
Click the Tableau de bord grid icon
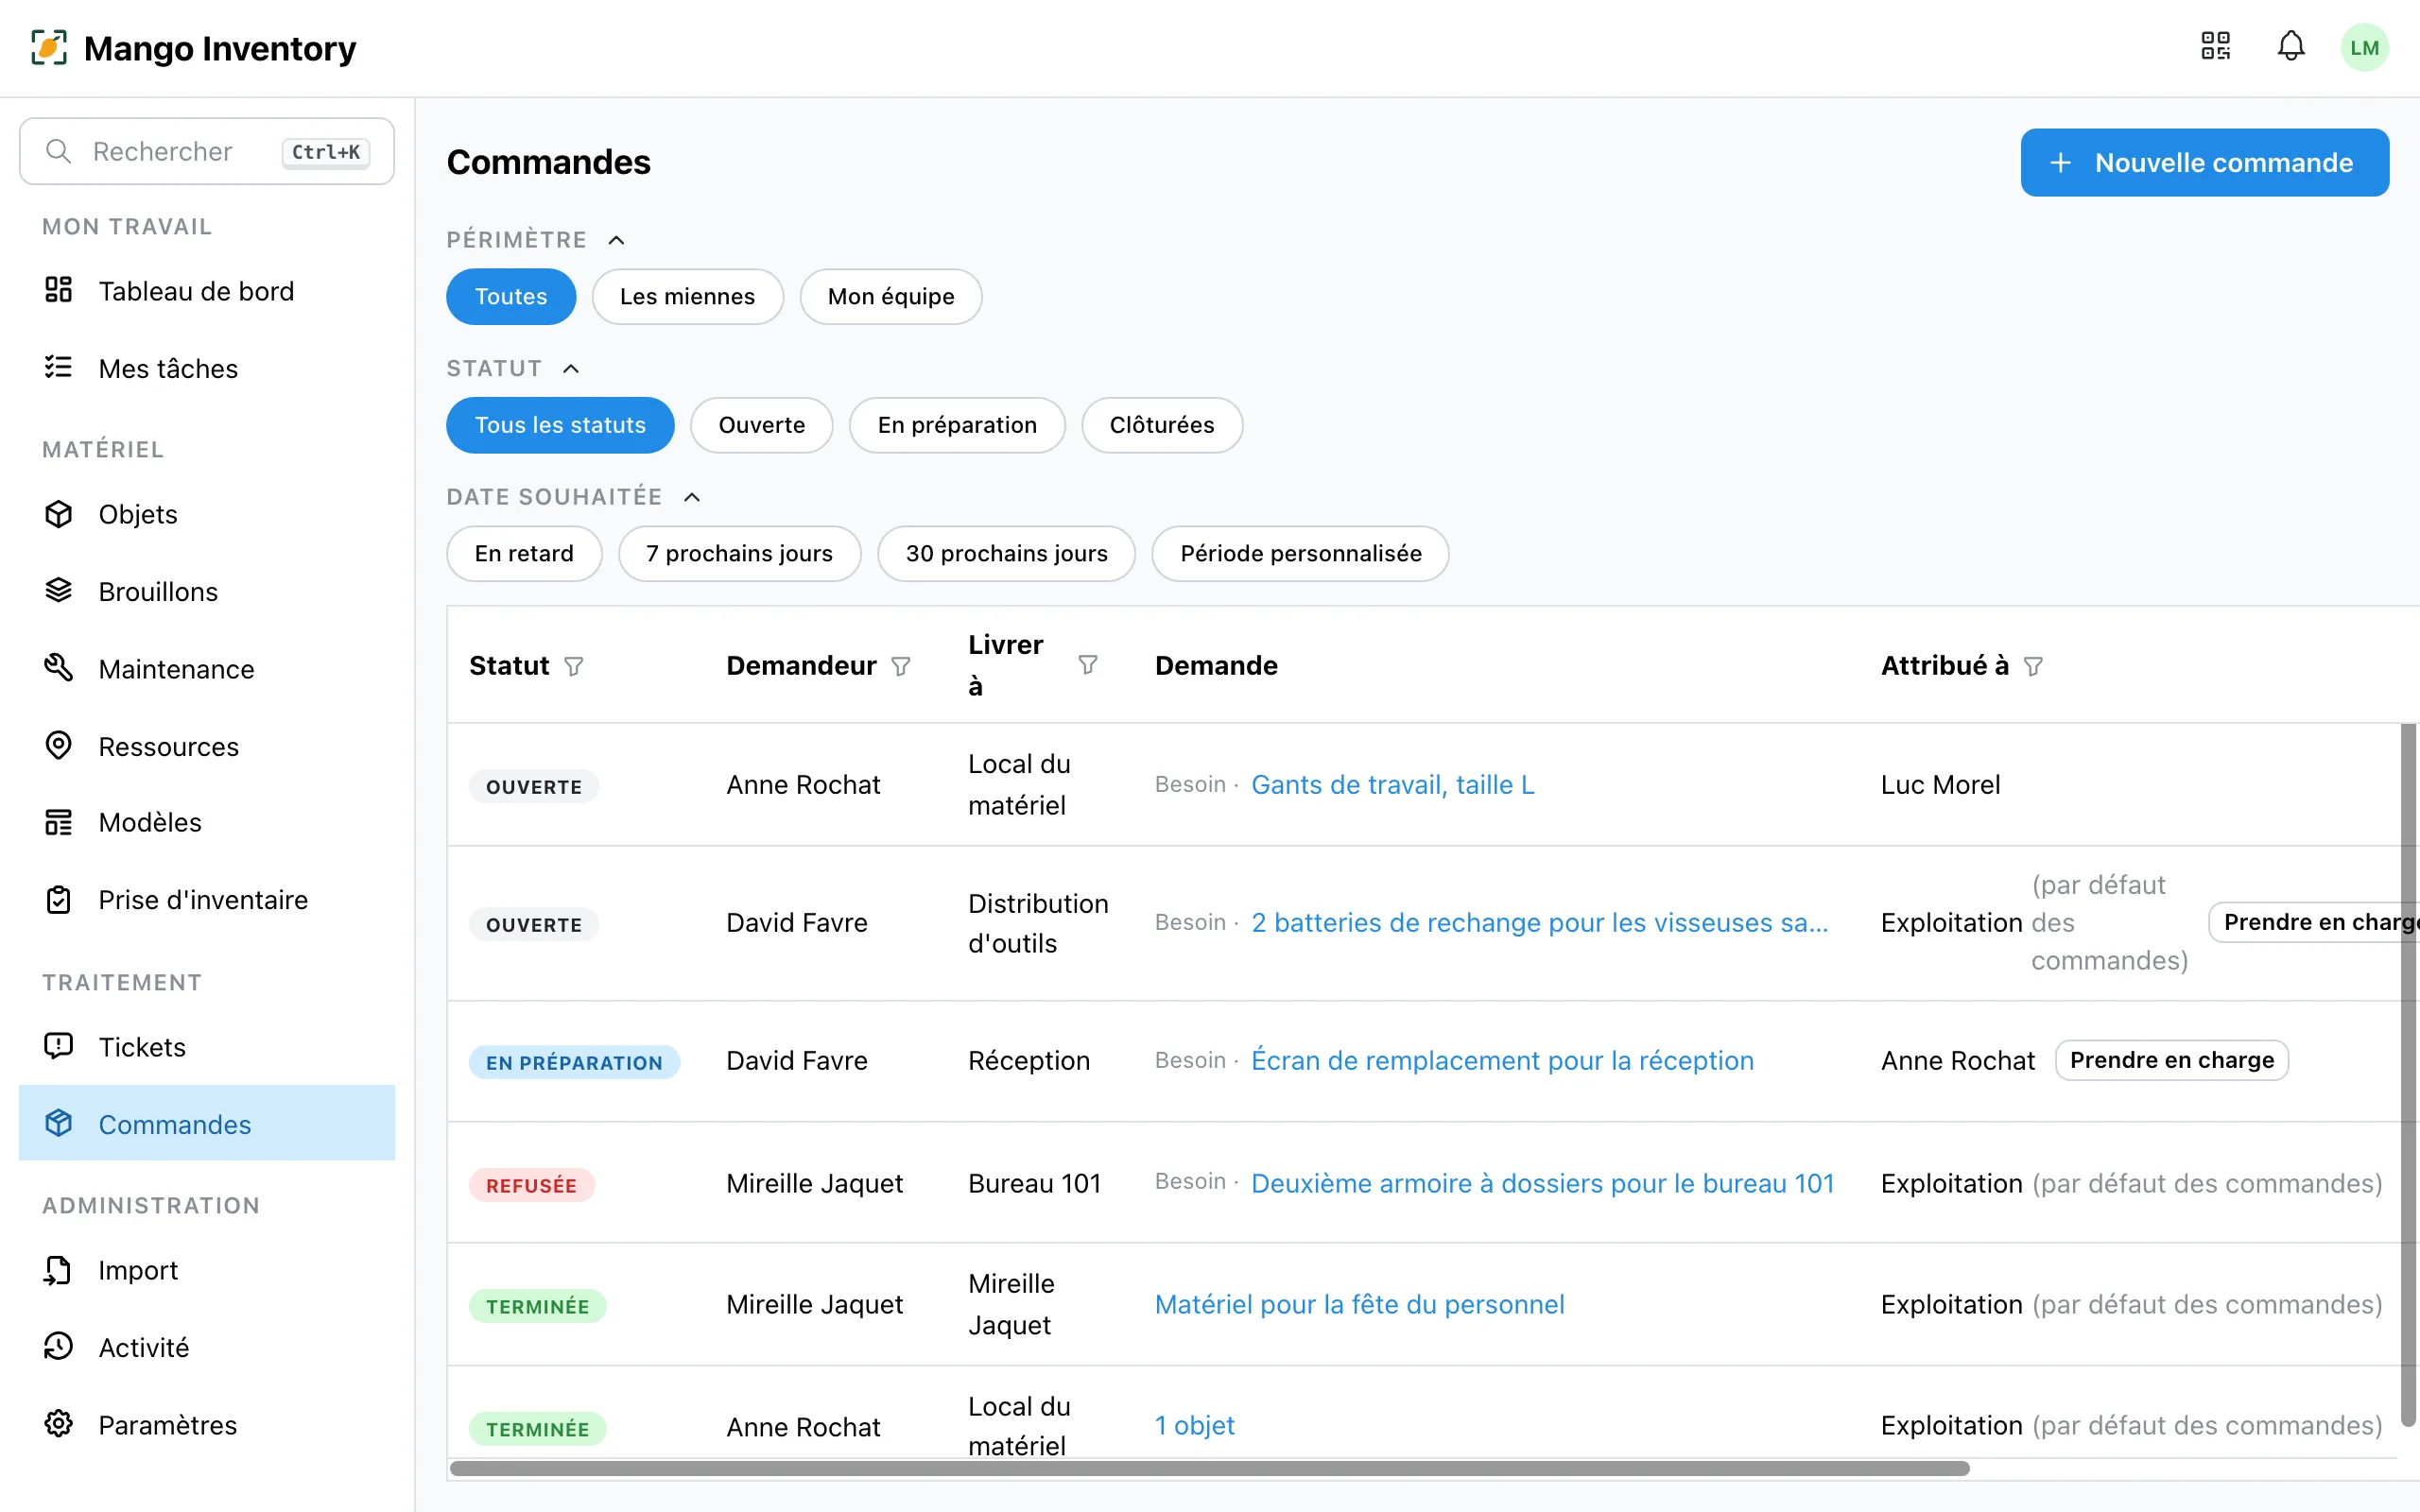(59, 290)
